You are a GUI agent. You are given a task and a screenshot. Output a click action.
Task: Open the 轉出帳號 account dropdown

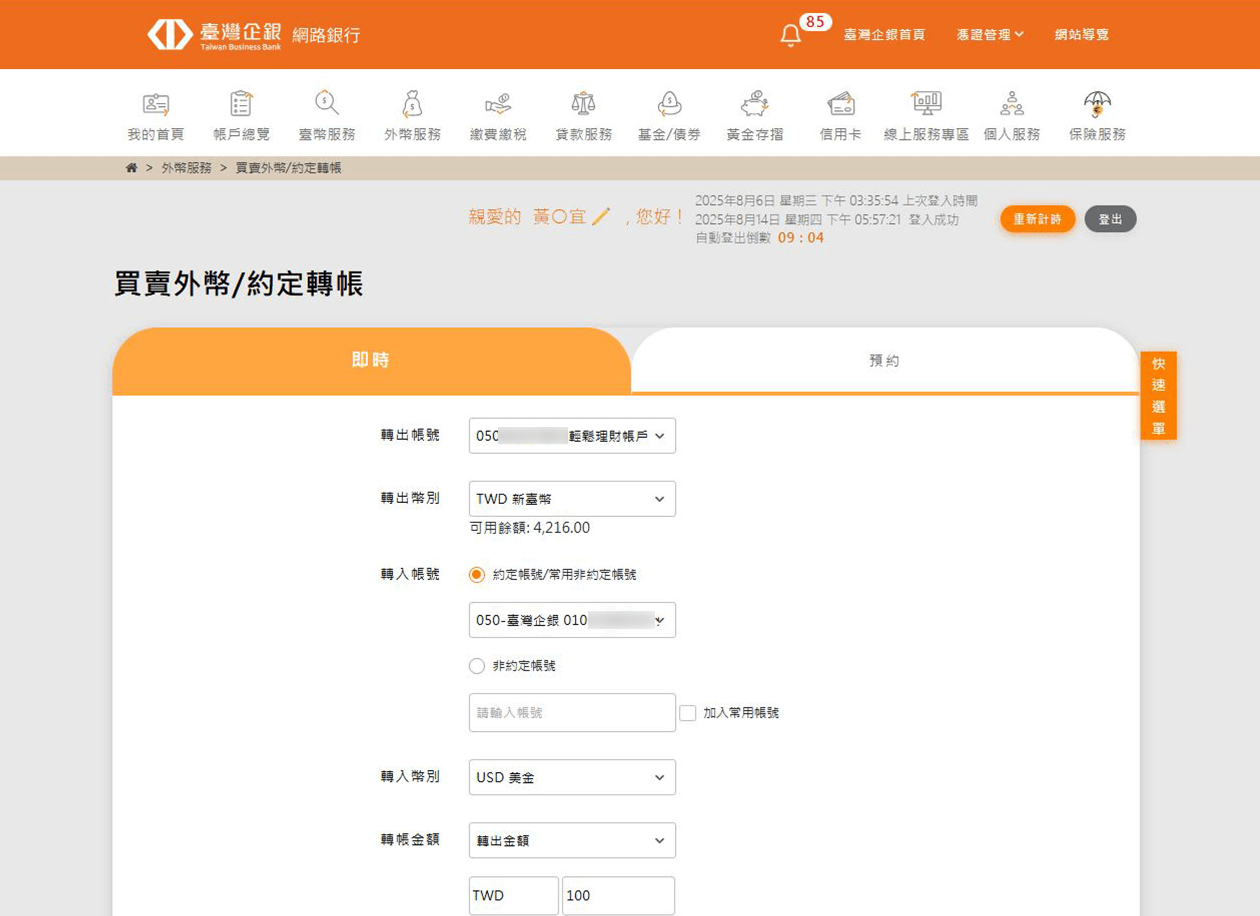pos(572,436)
